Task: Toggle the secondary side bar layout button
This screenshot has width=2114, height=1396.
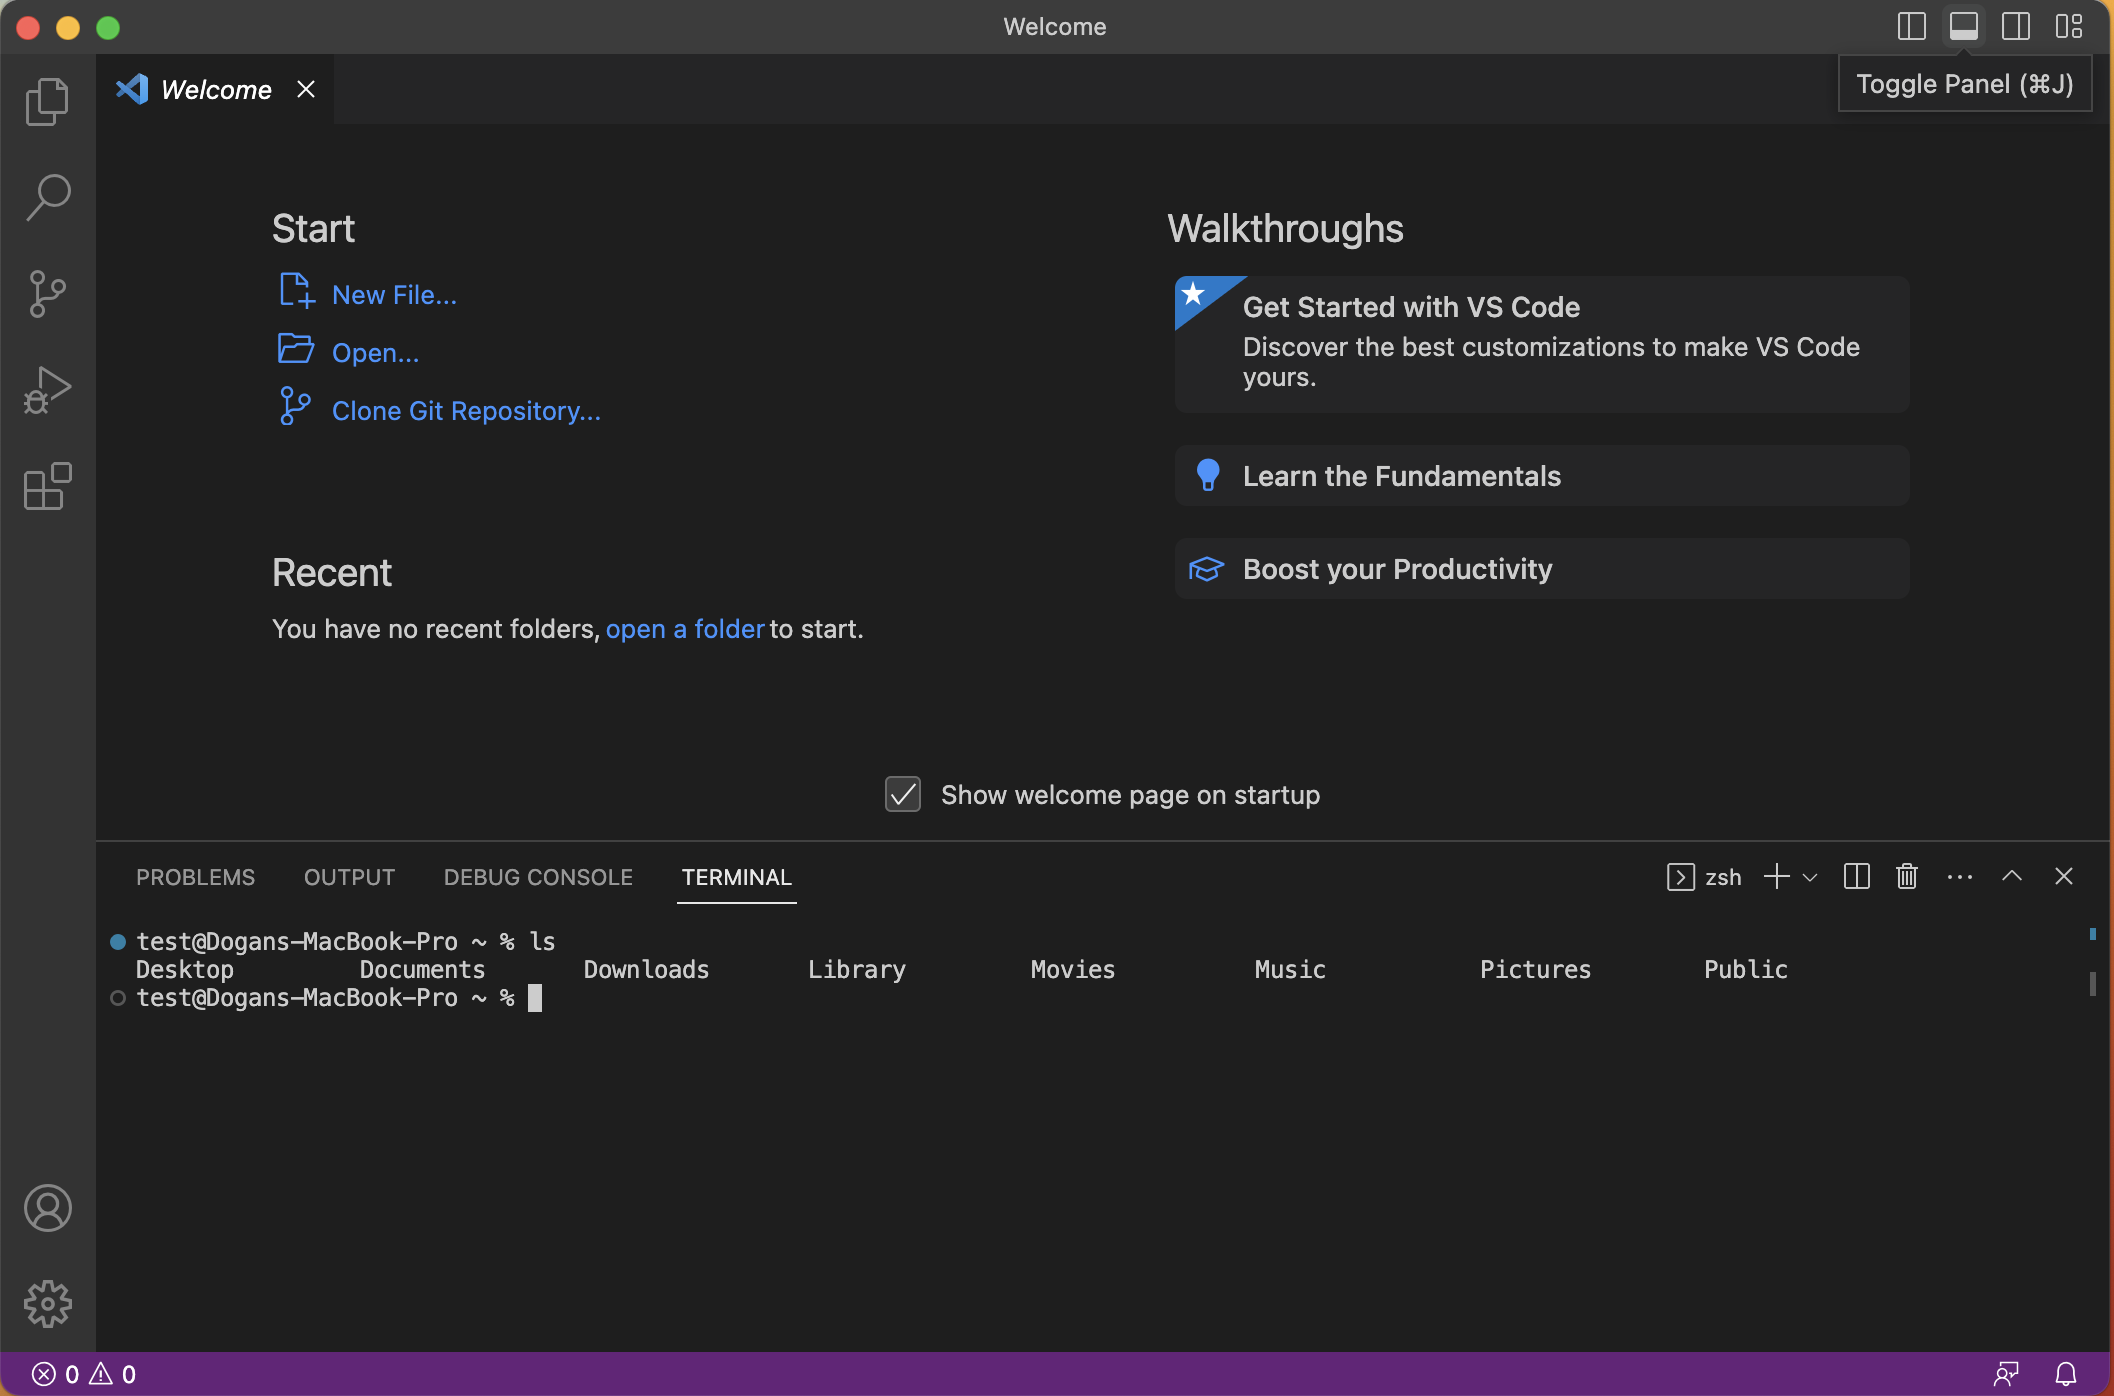Action: (2016, 27)
